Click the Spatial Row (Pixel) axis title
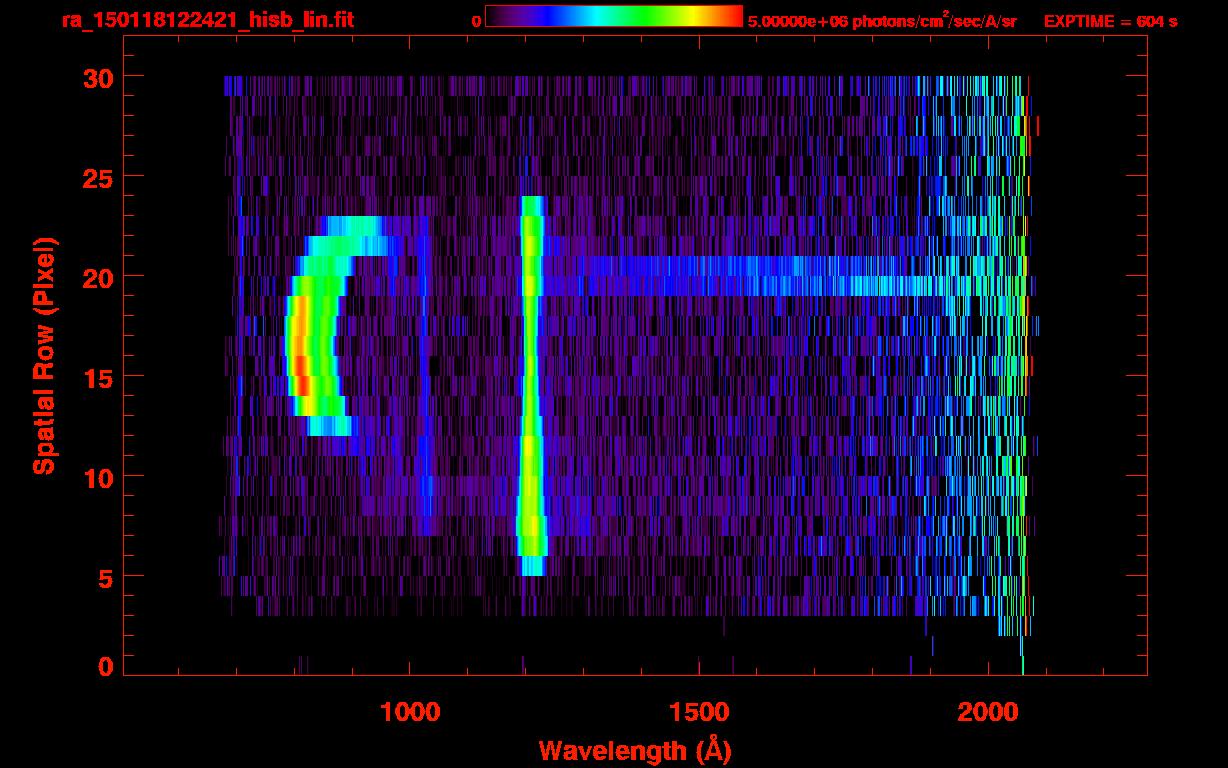Image resolution: width=1228 pixels, height=768 pixels. 43,355
